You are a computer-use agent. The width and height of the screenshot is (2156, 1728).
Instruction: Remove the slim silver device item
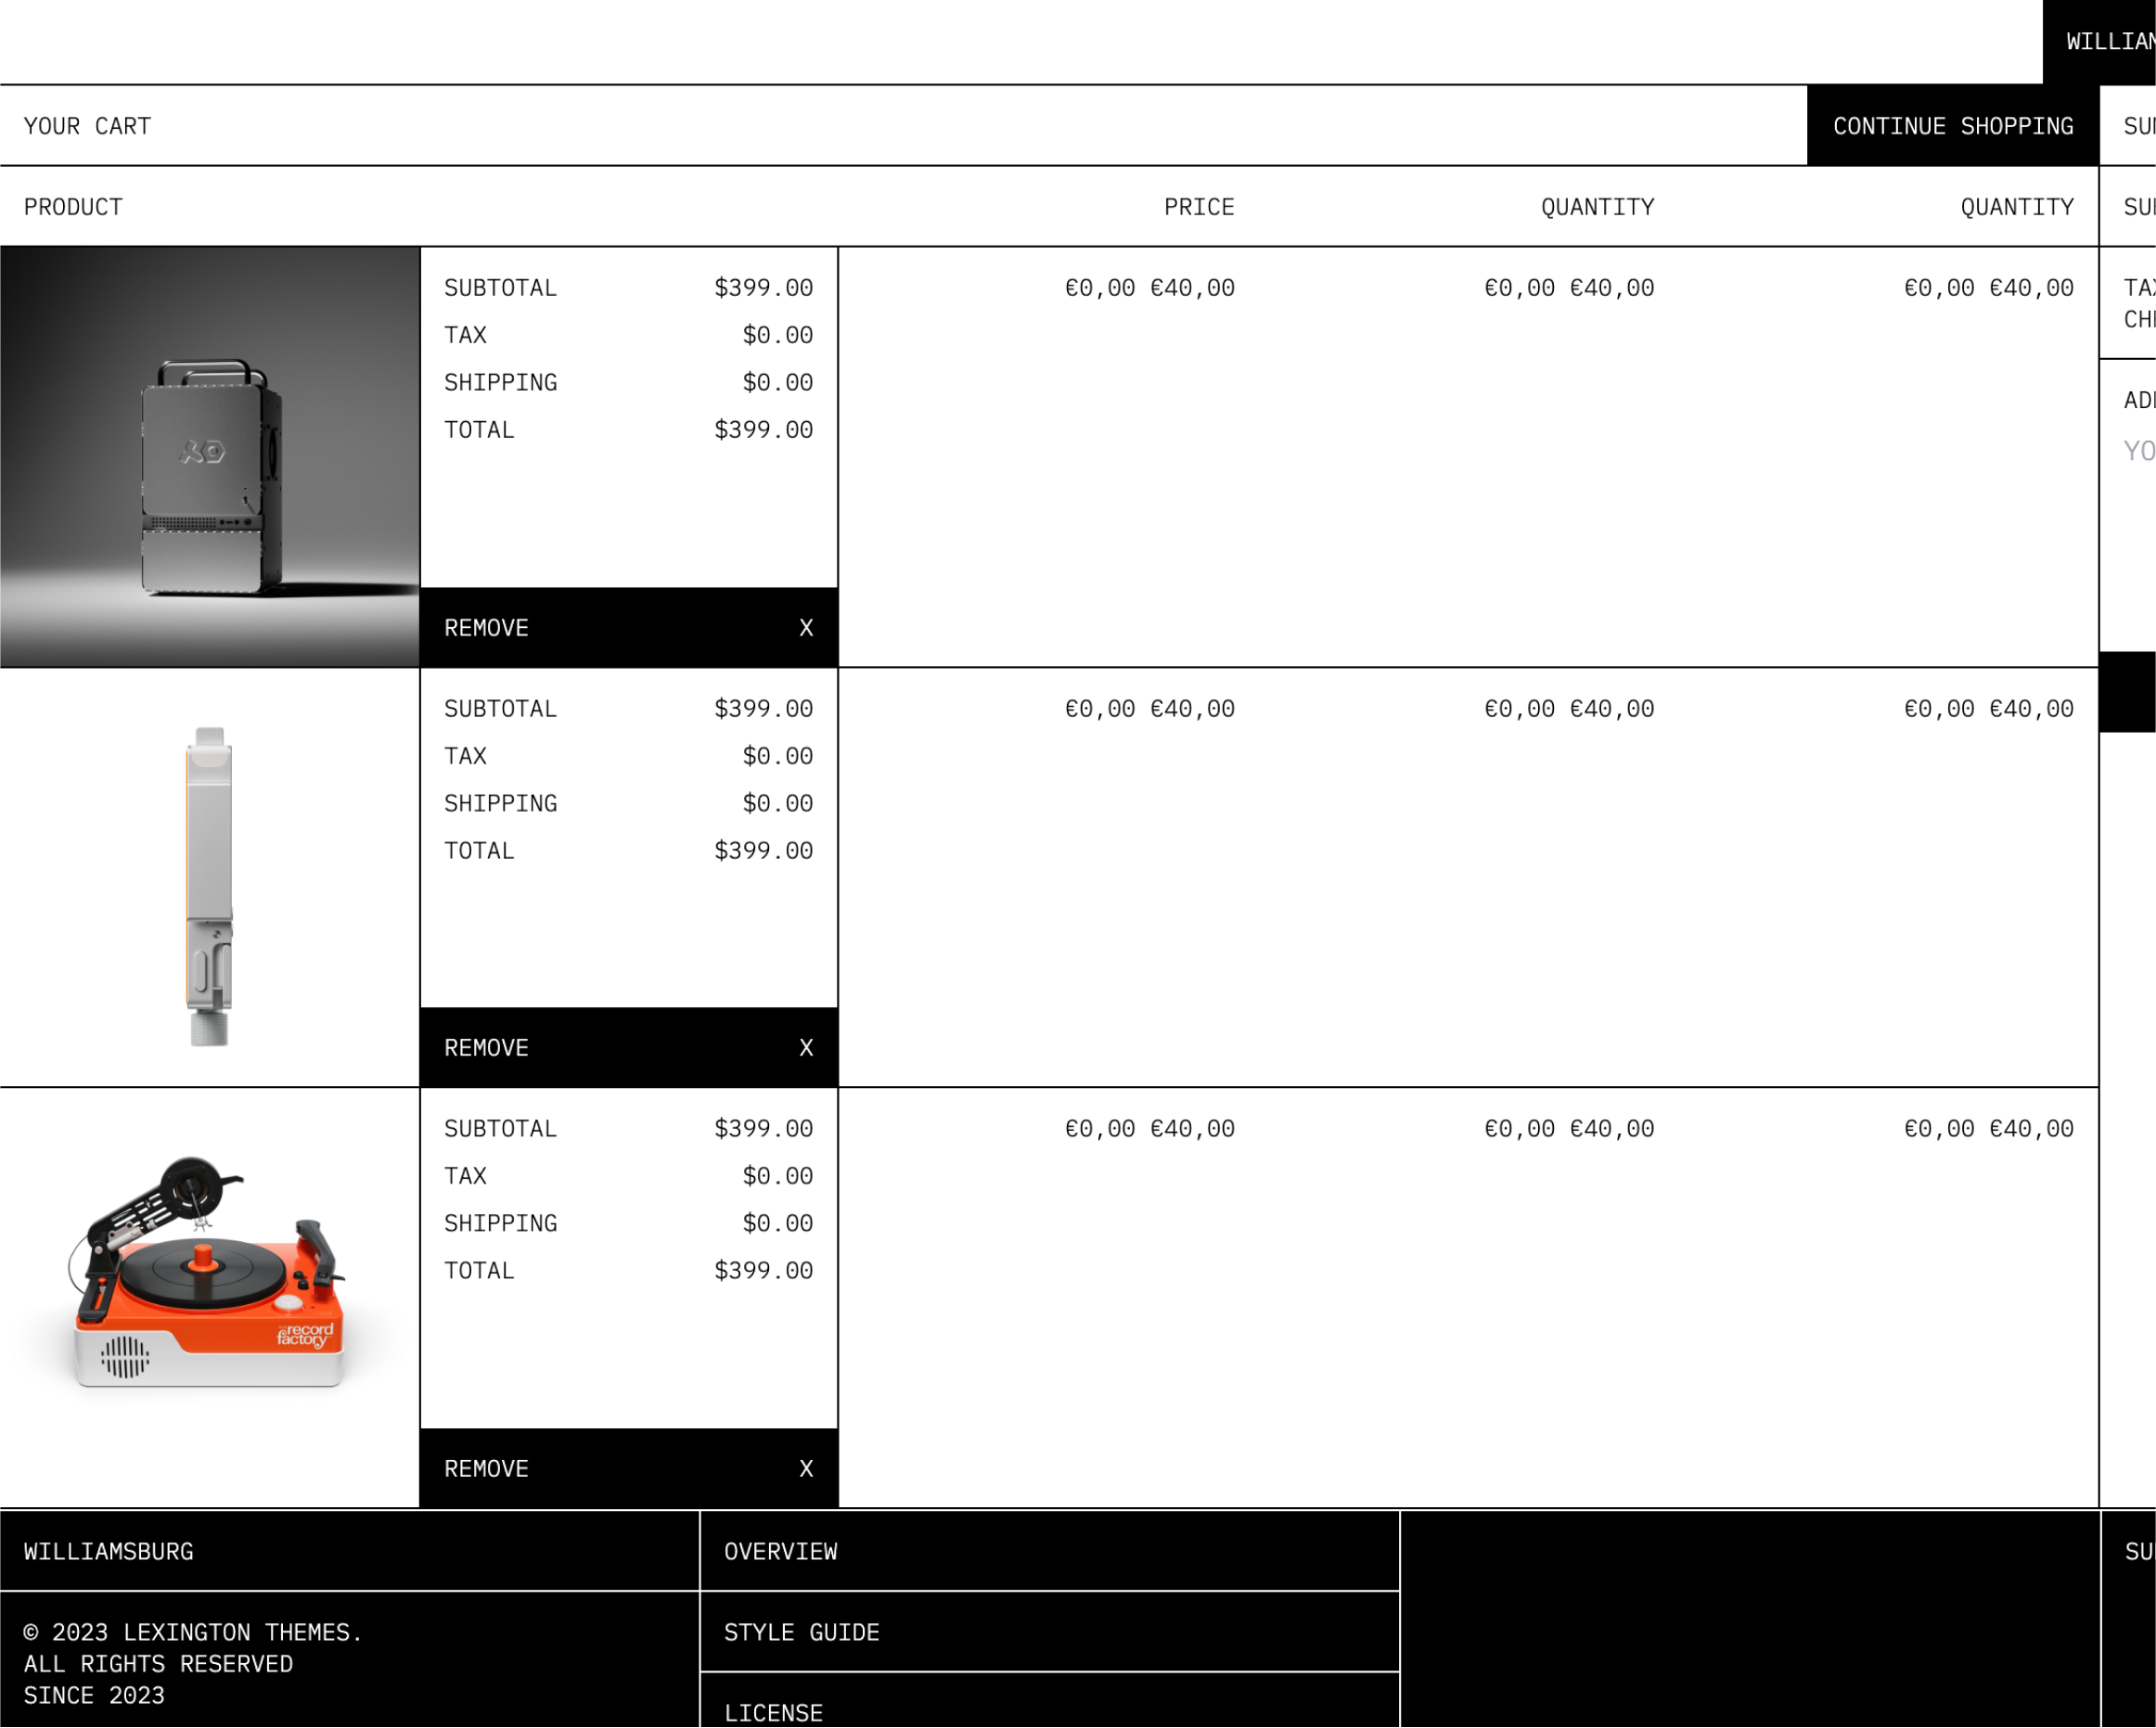coord(628,1048)
